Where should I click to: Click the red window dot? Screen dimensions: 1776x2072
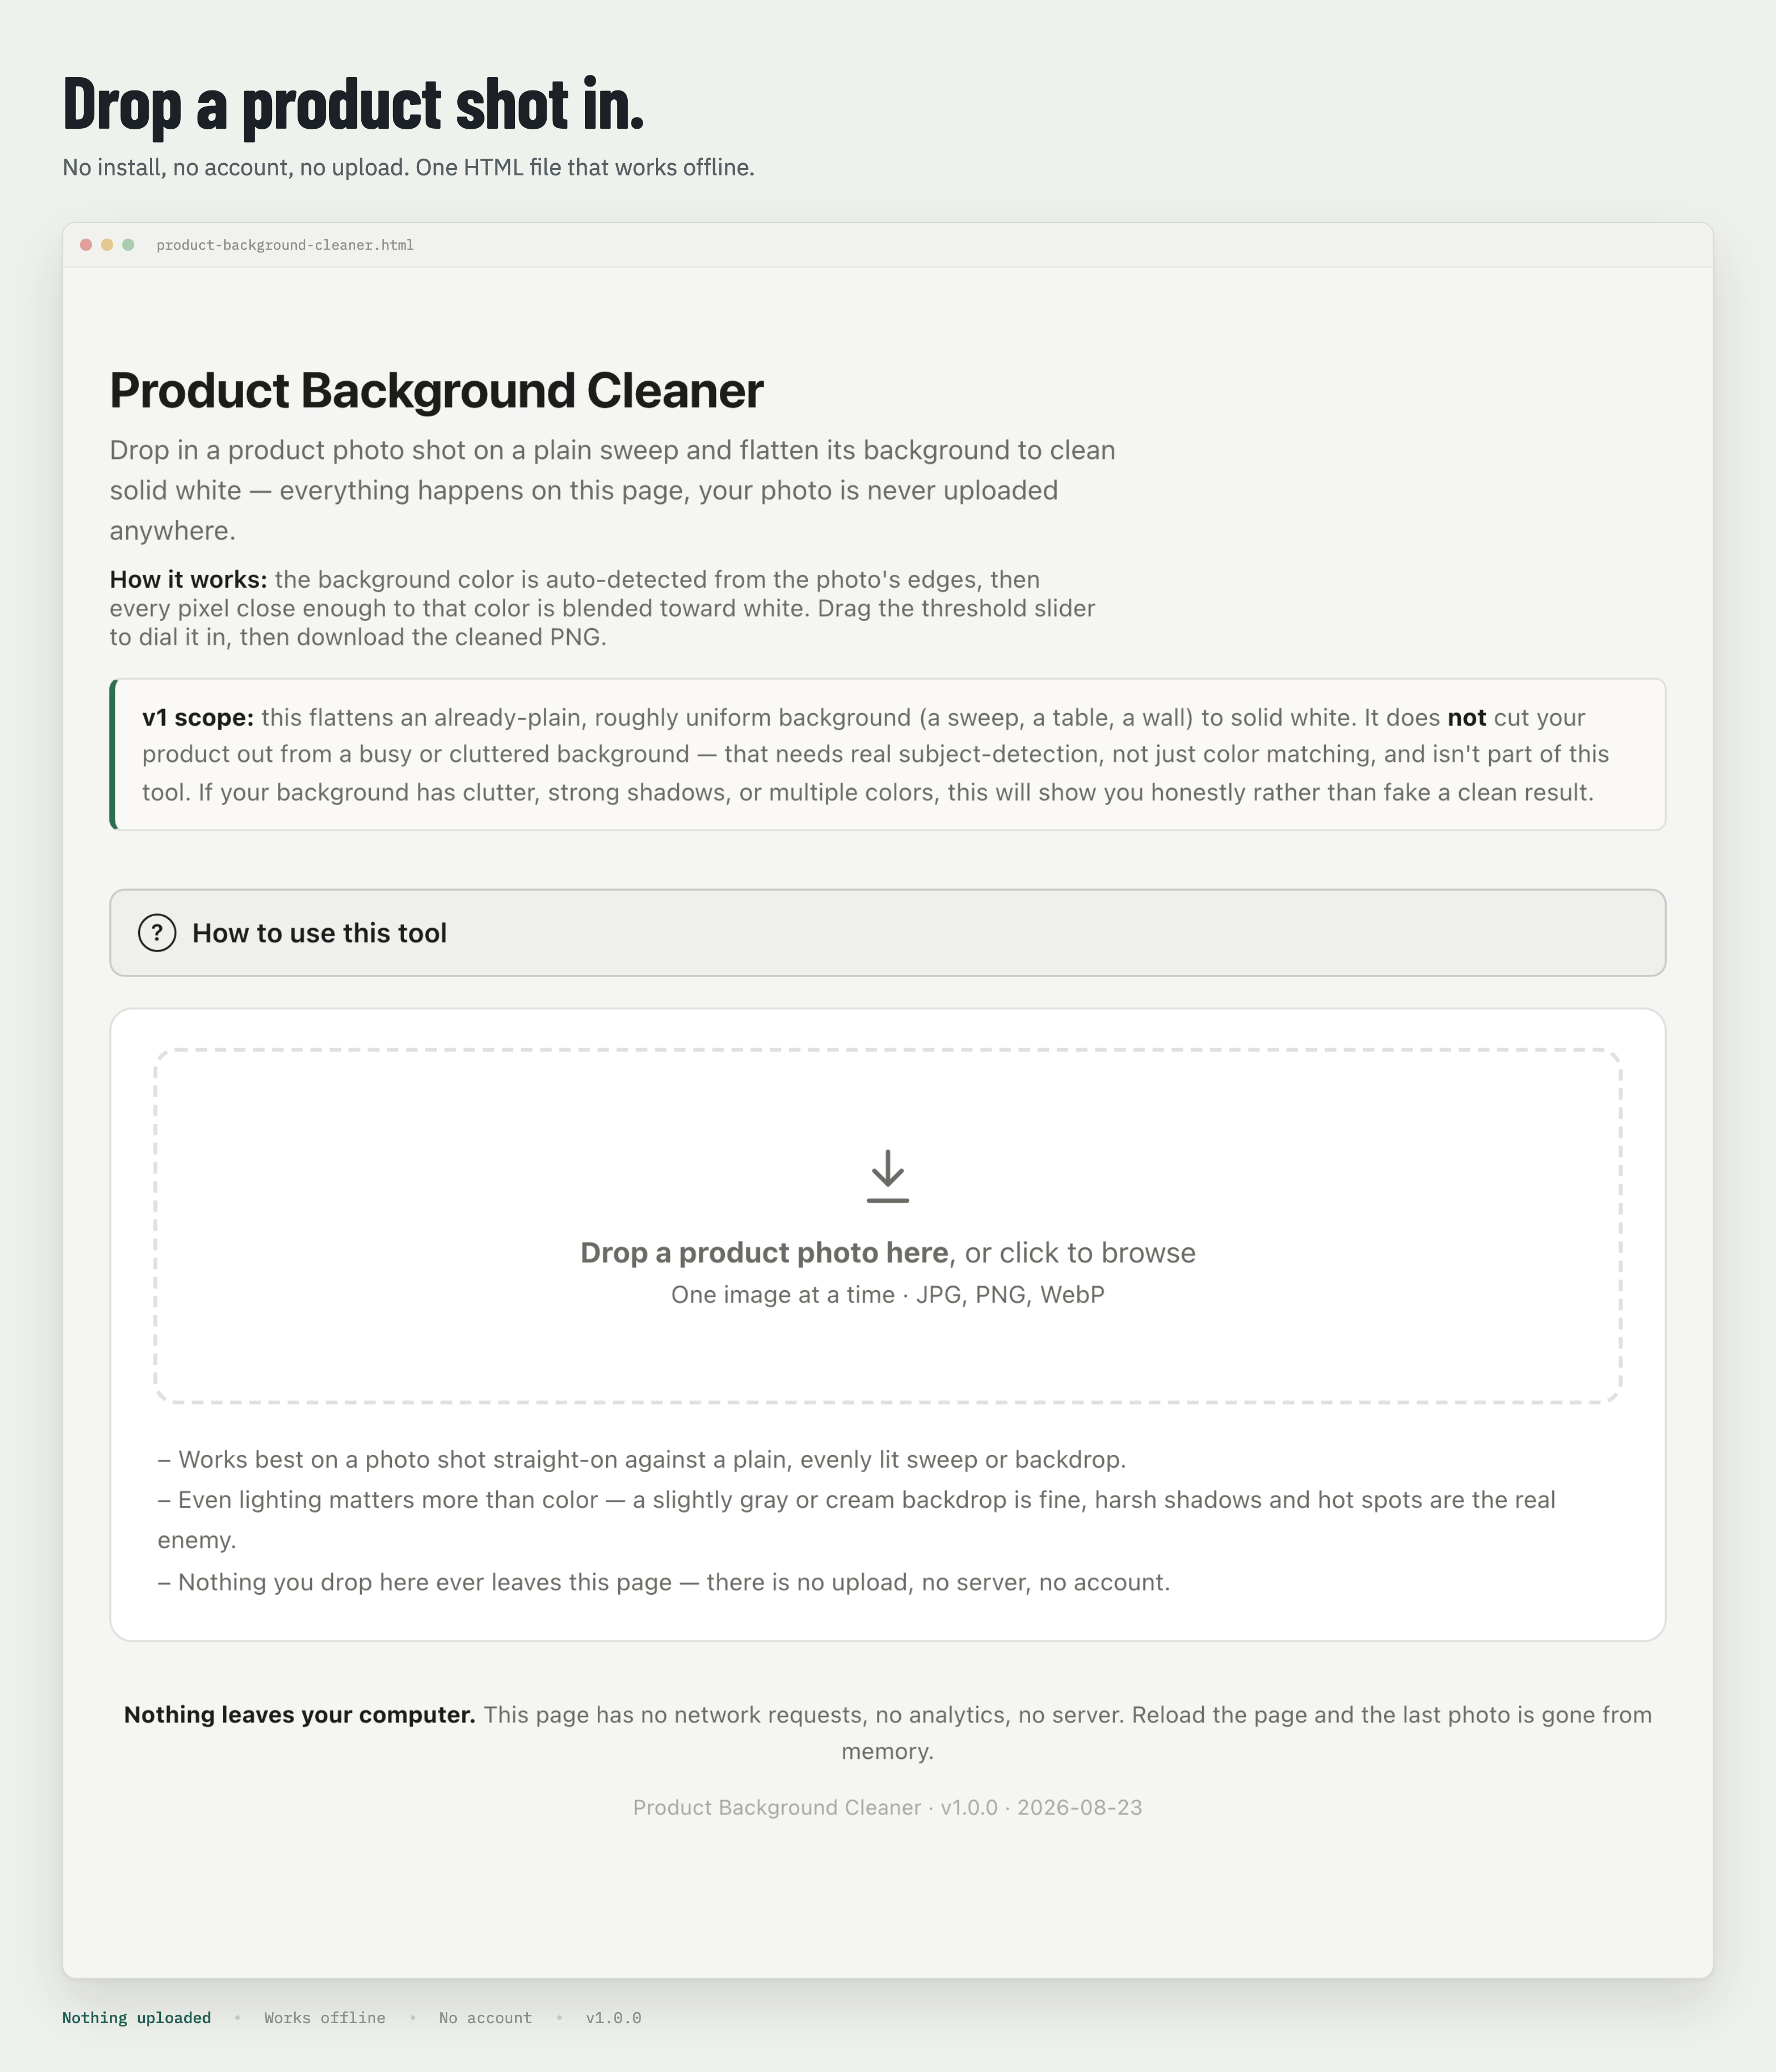click(x=86, y=245)
